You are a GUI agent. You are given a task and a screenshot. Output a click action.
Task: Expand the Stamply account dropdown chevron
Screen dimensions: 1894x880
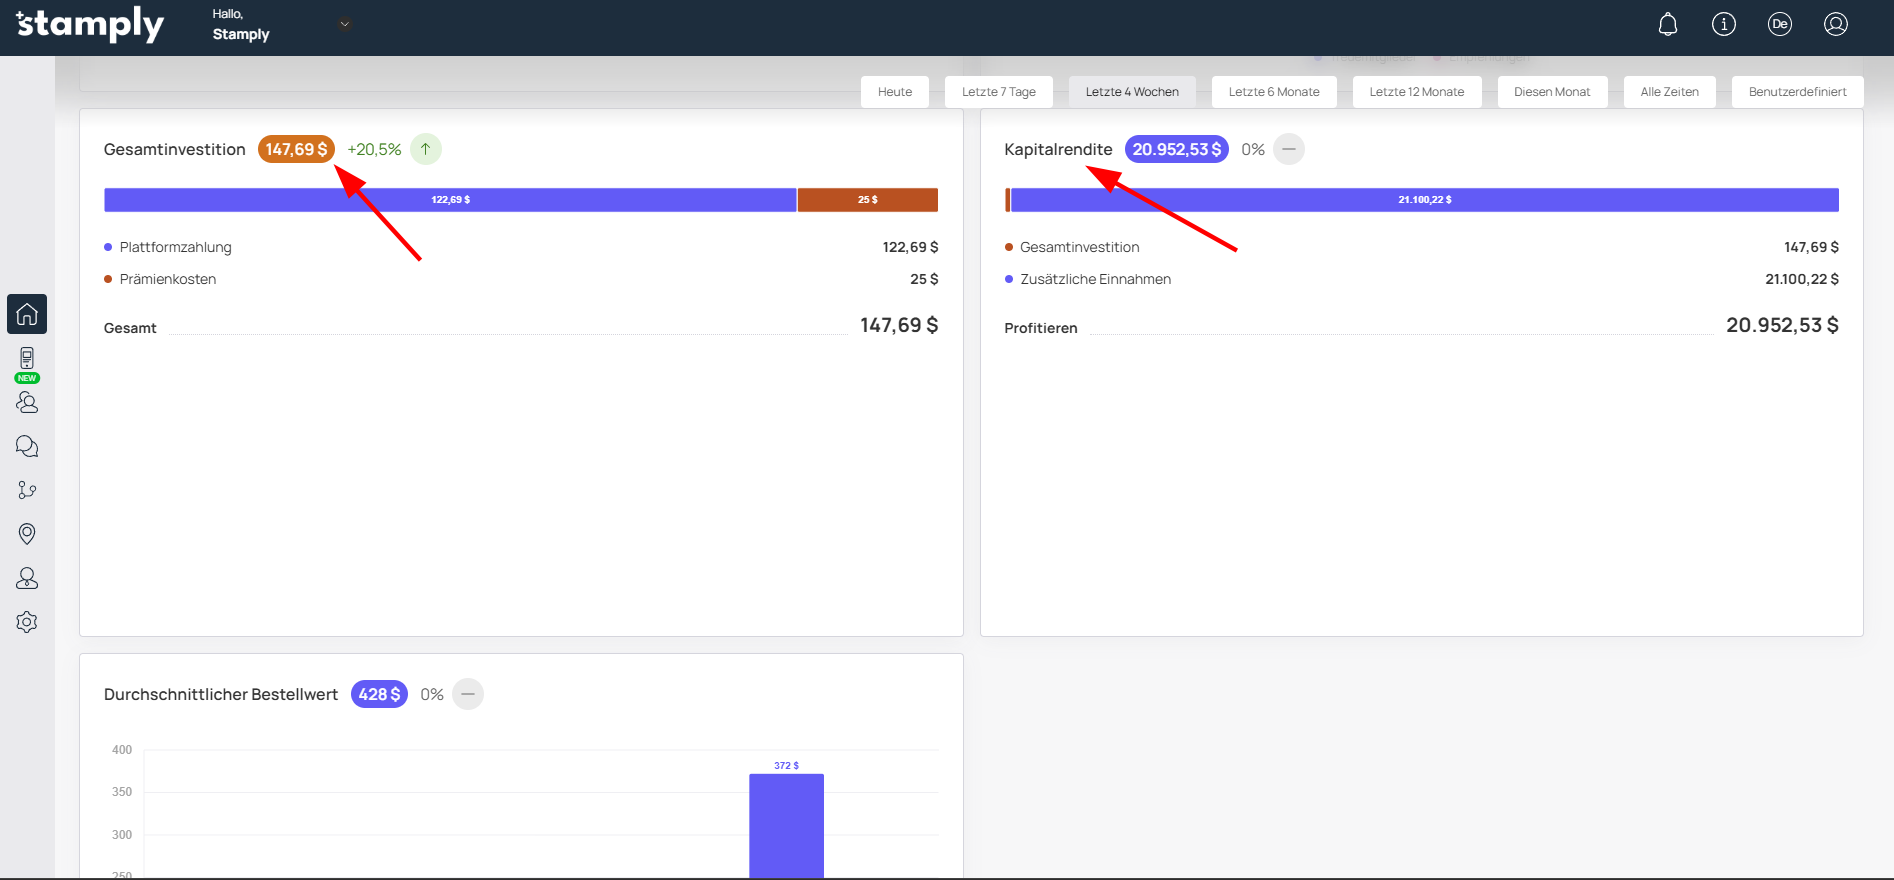point(345,24)
